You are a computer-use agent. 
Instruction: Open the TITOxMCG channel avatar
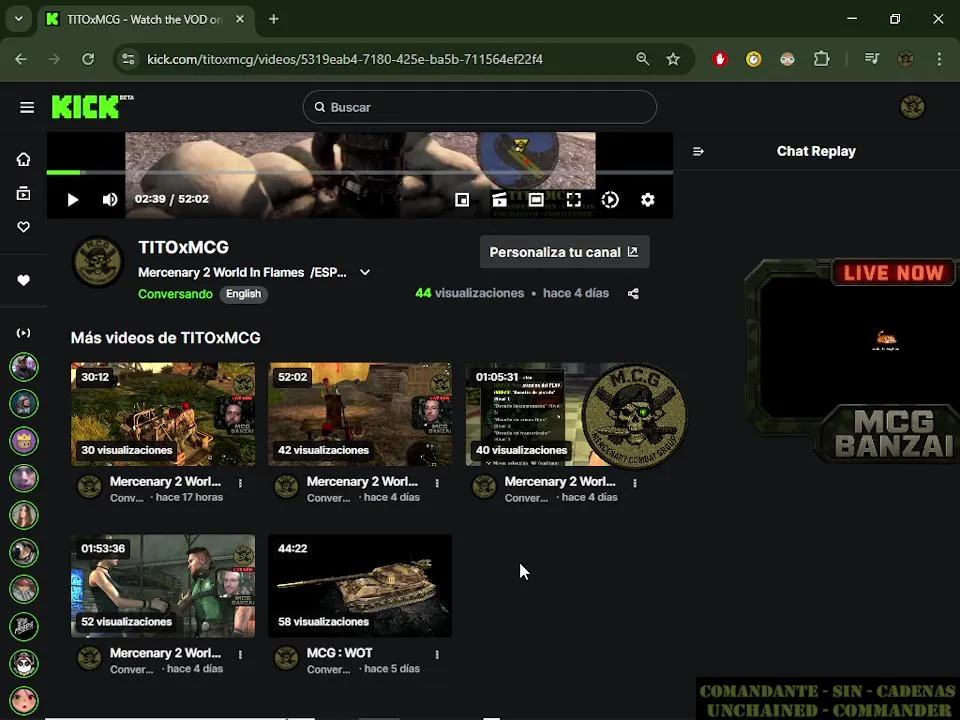tap(98, 261)
